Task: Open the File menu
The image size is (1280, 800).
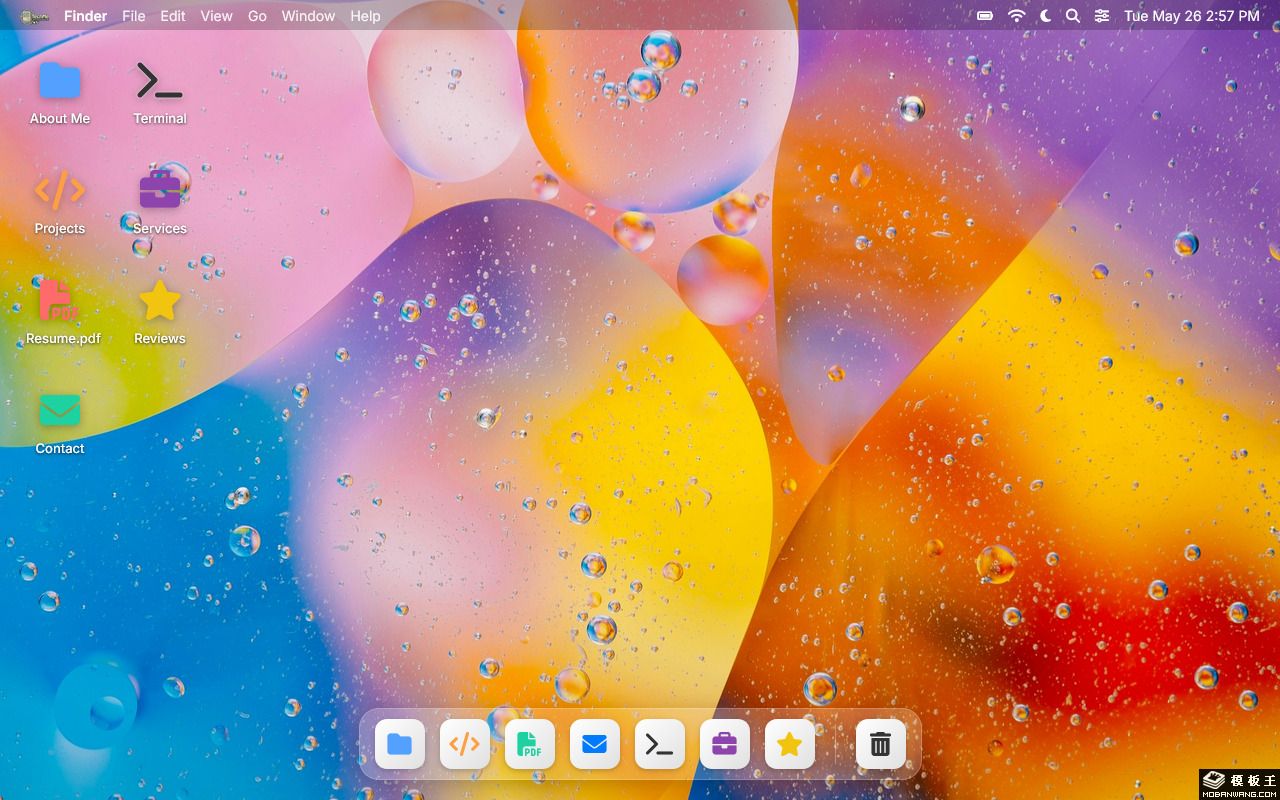Action: point(134,16)
